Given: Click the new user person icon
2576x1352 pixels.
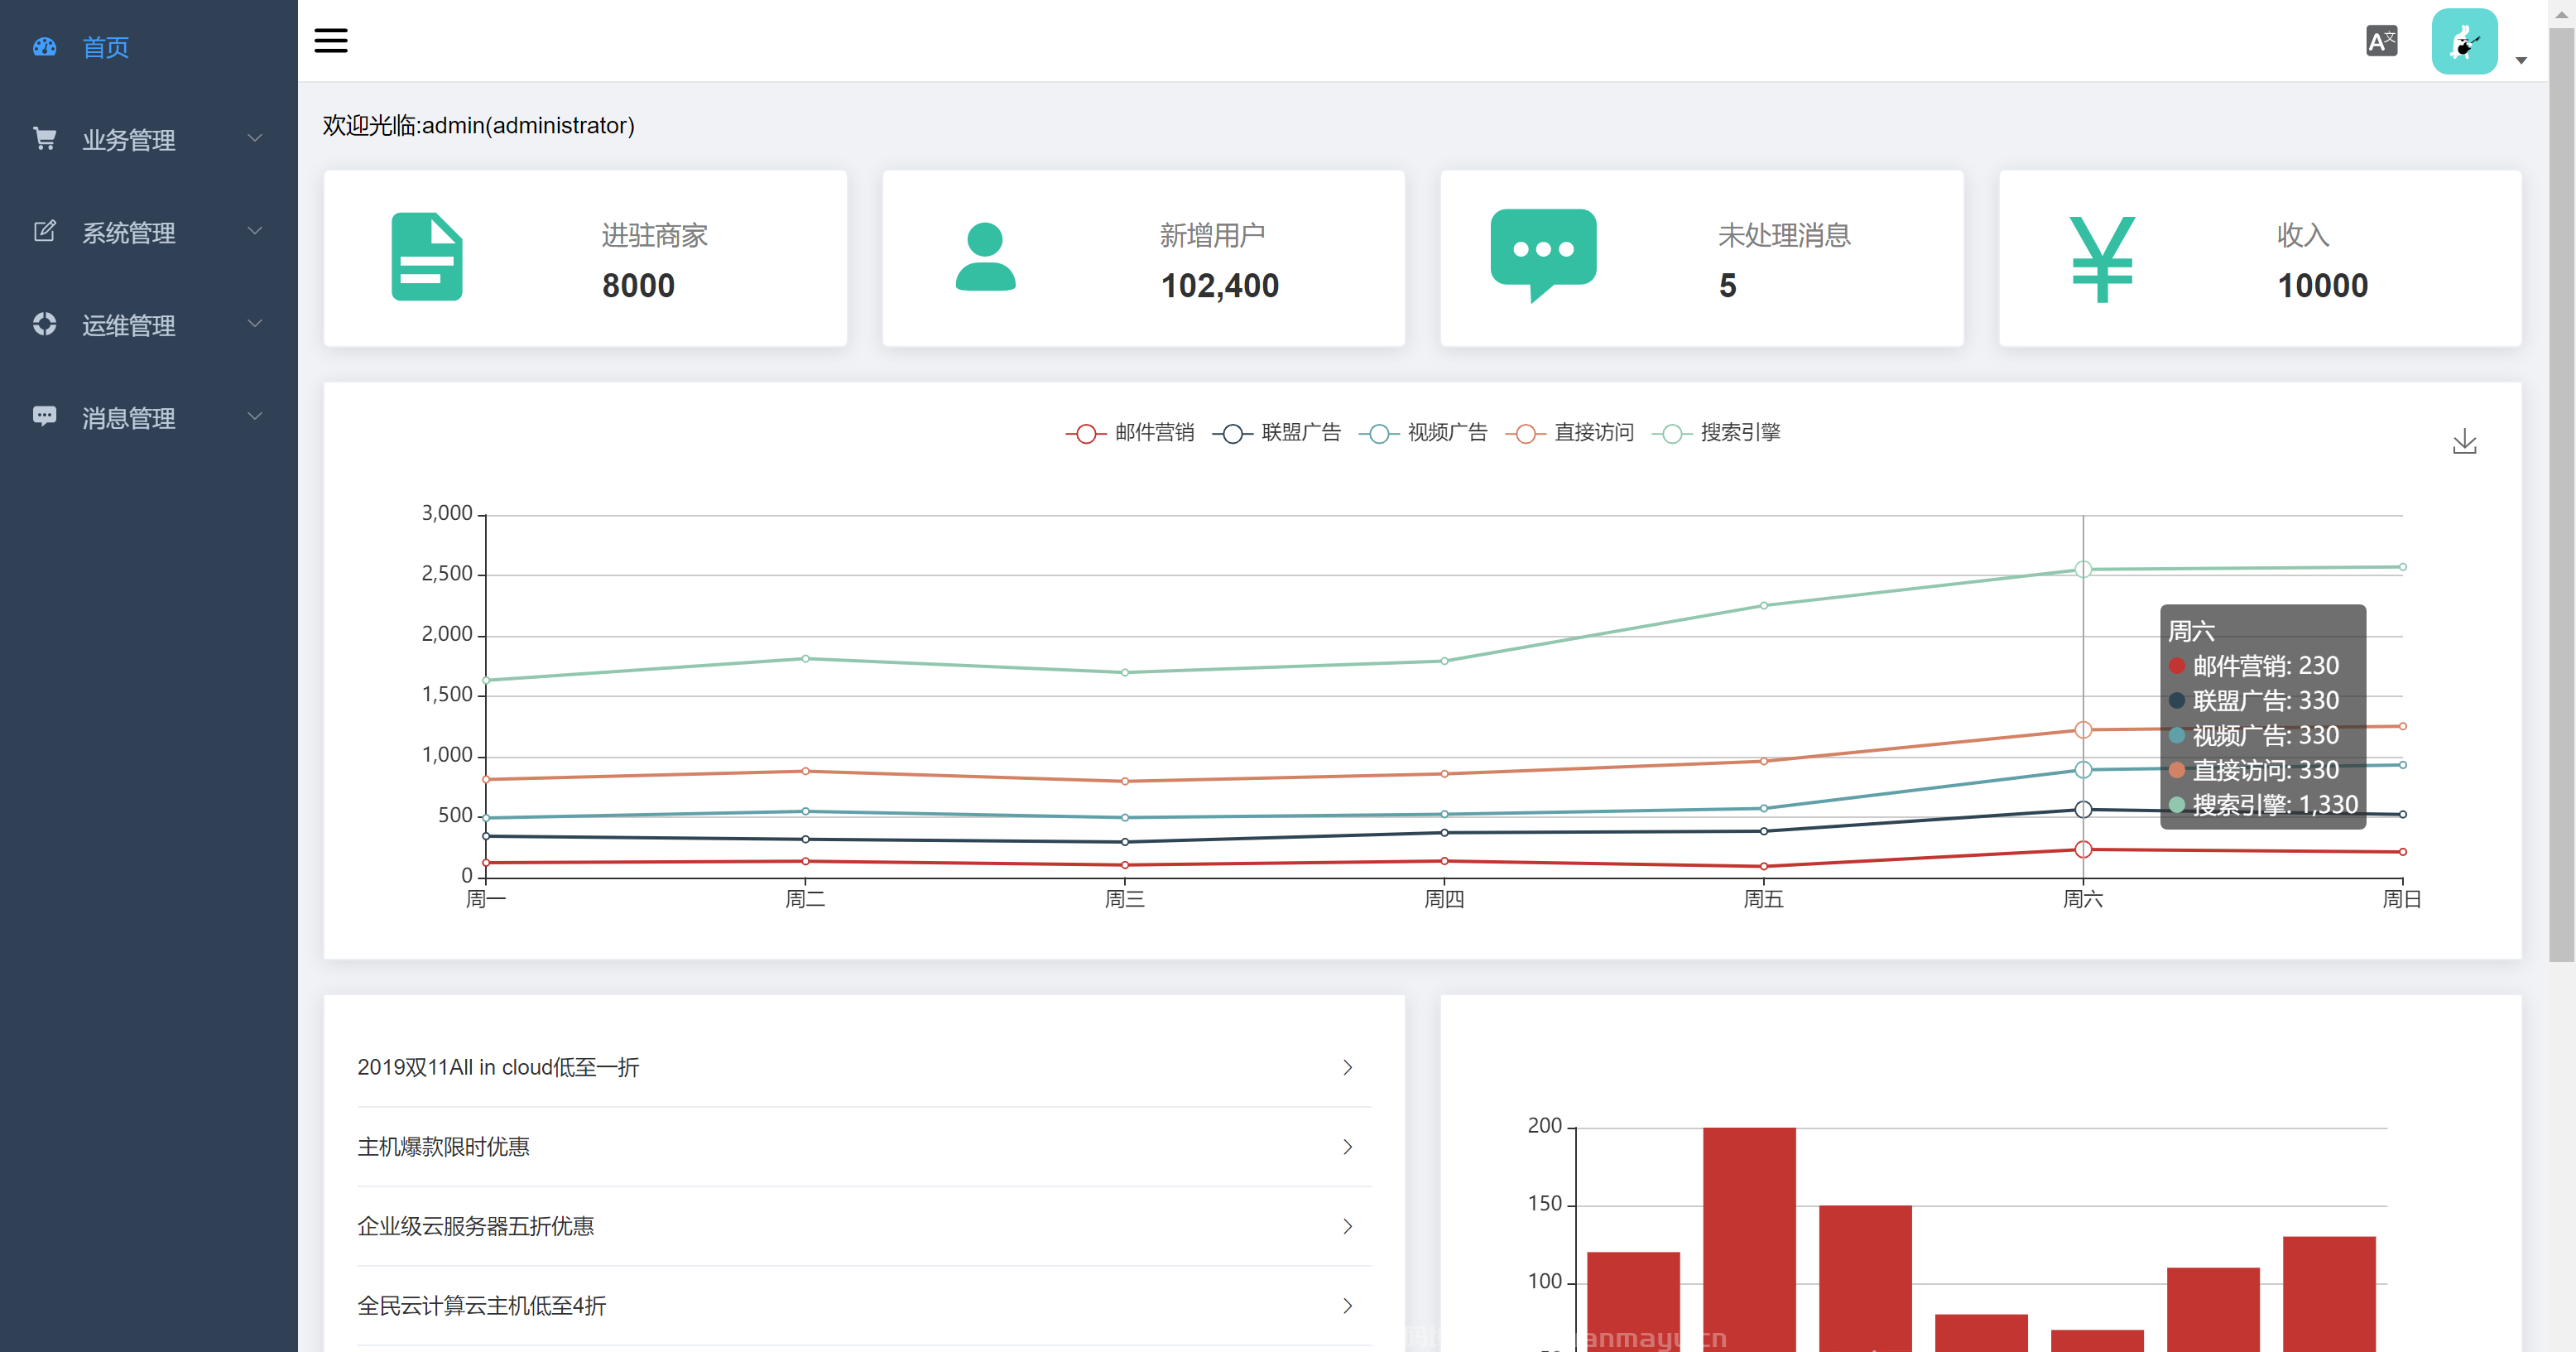Looking at the screenshot, I should point(985,257).
